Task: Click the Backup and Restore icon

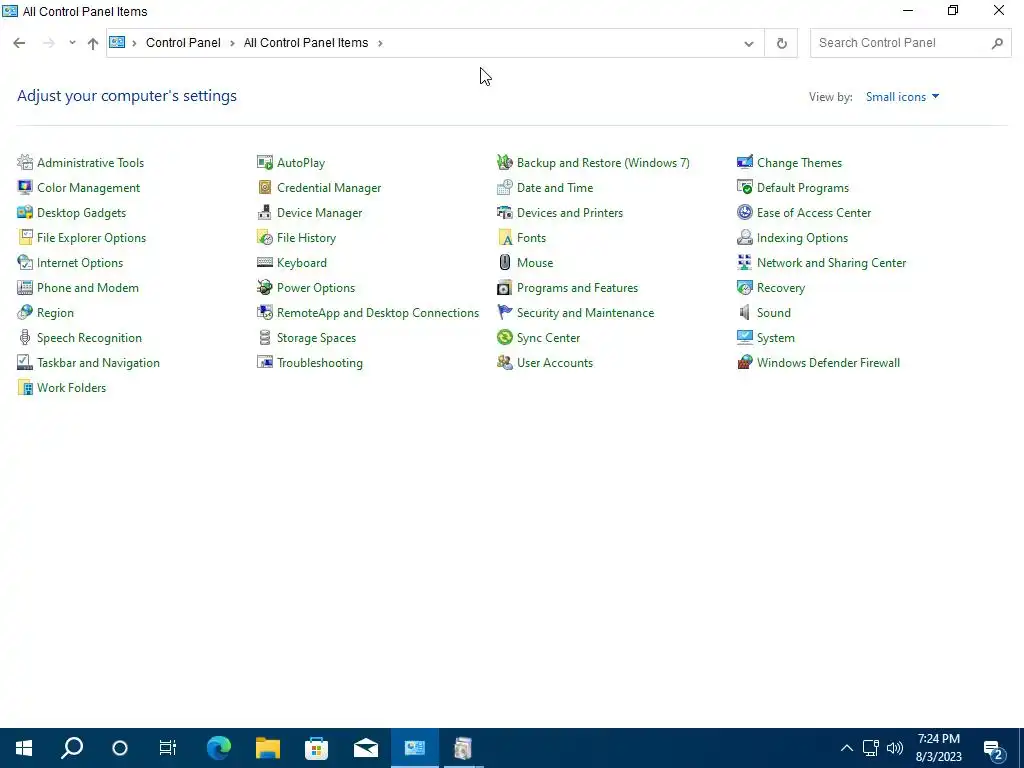Action: (505, 162)
